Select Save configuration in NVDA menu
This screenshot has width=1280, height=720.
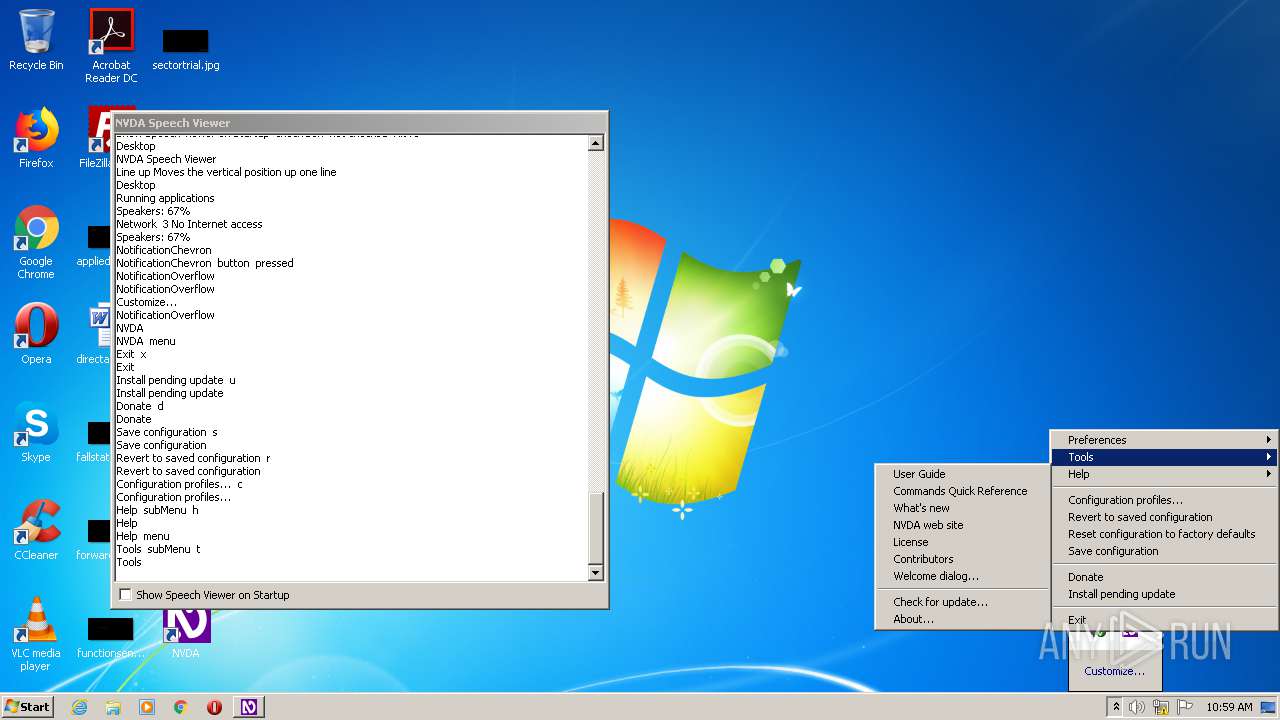click(x=1165, y=551)
